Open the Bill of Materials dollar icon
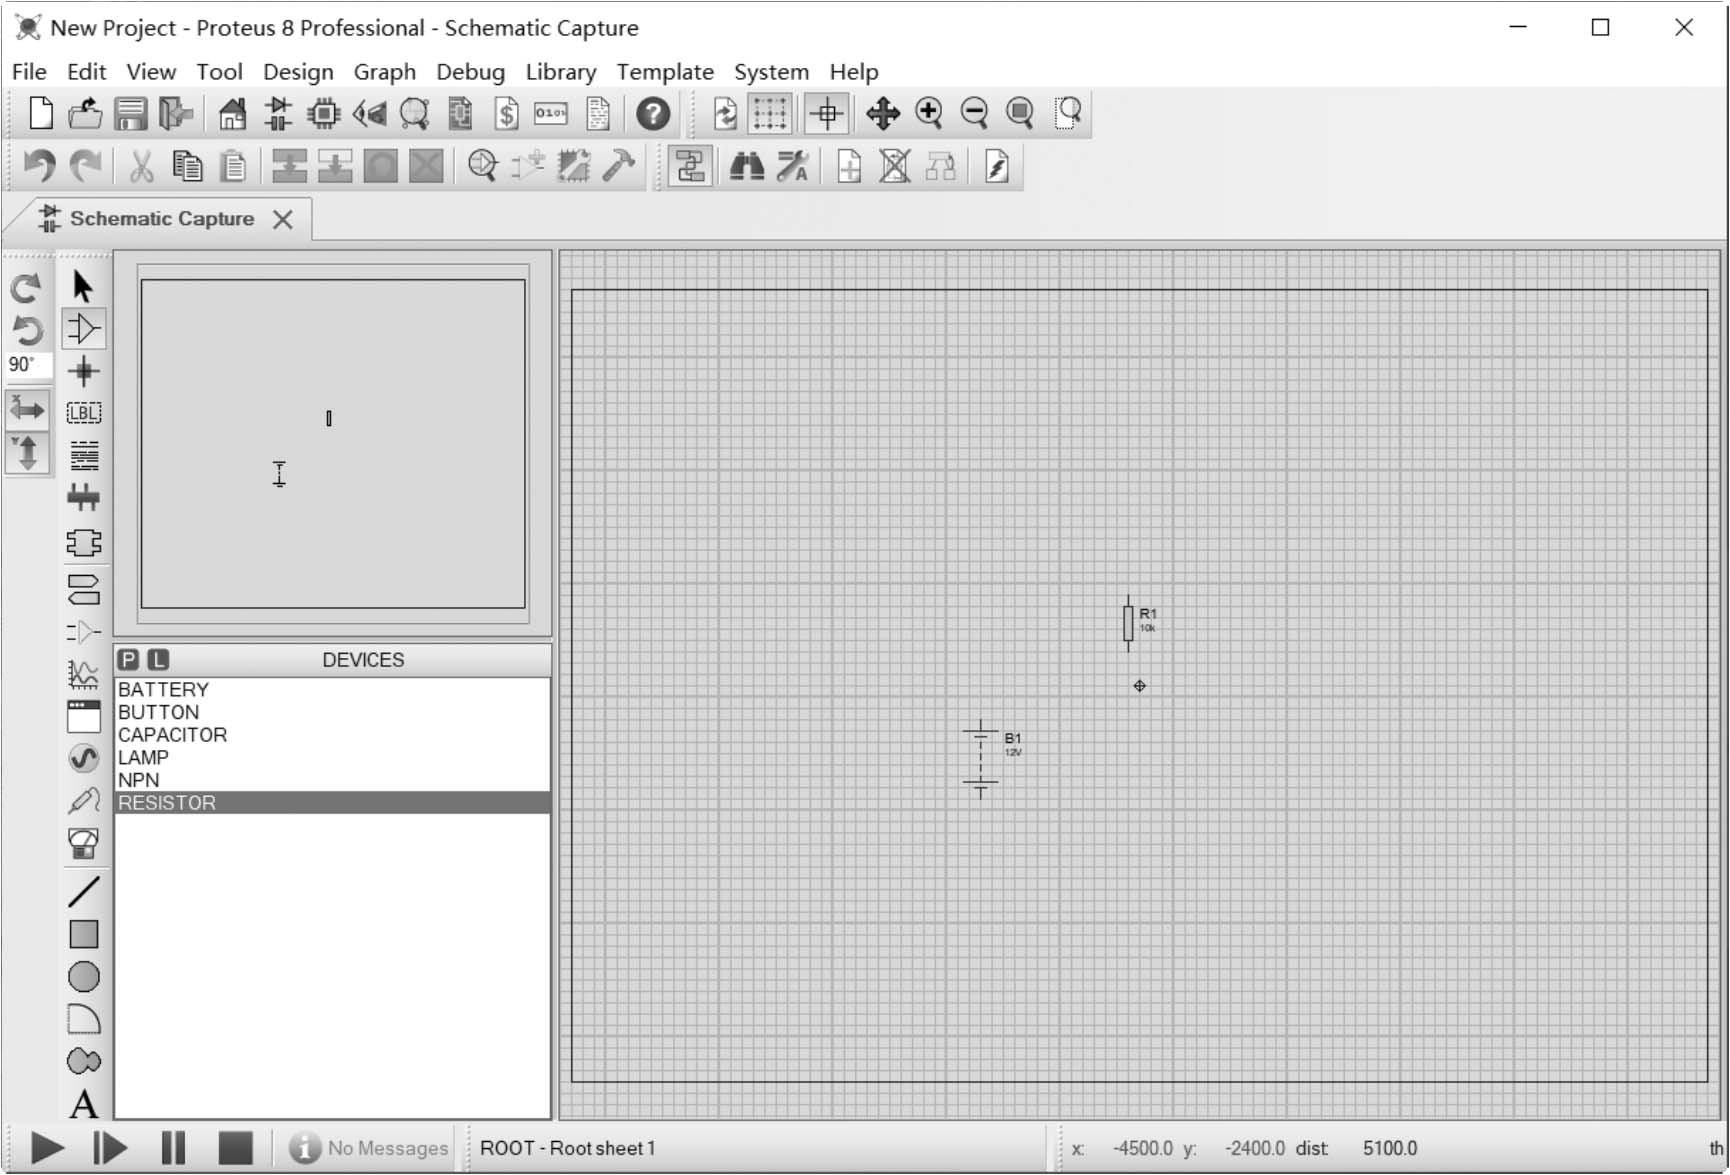 click(507, 114)
